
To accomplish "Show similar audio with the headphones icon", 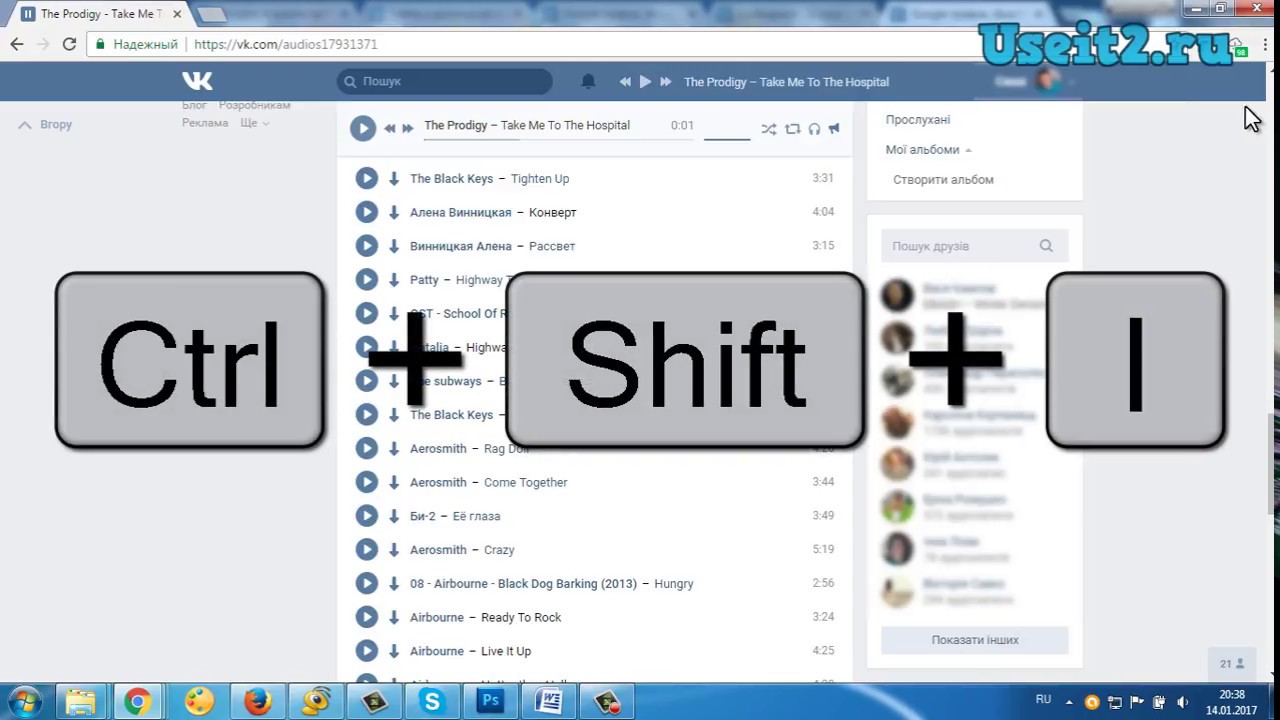I will 814,129.
